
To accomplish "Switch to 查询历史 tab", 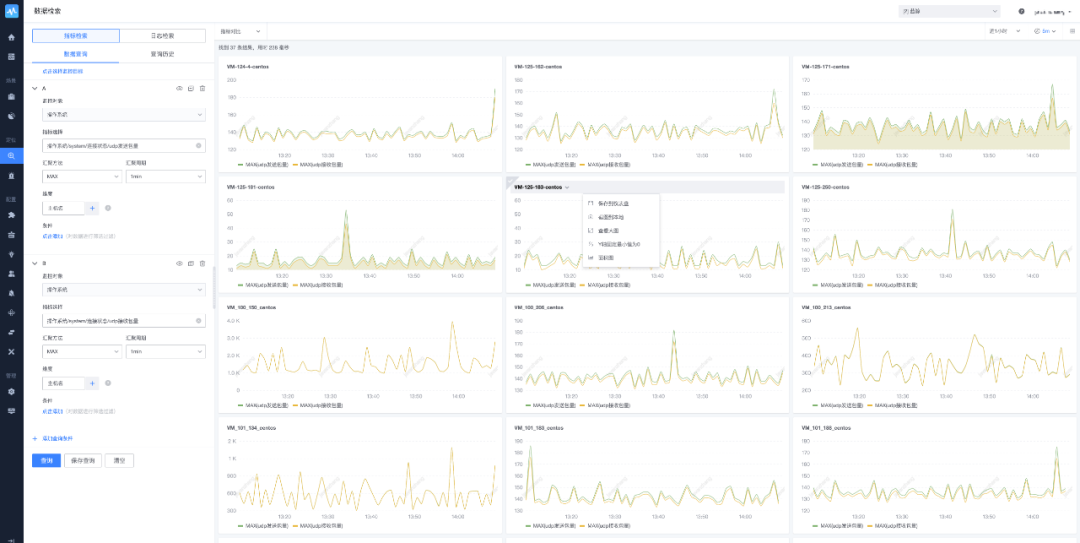I will point(163,54).
